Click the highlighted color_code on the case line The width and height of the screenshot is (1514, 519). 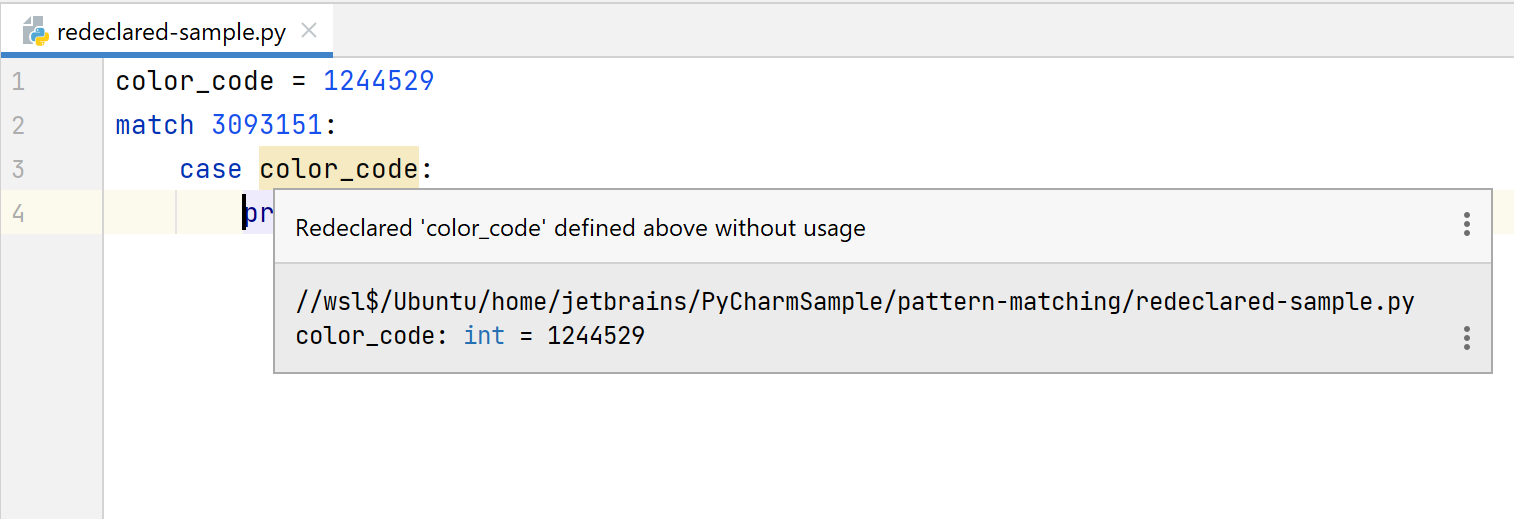(338, 169)
